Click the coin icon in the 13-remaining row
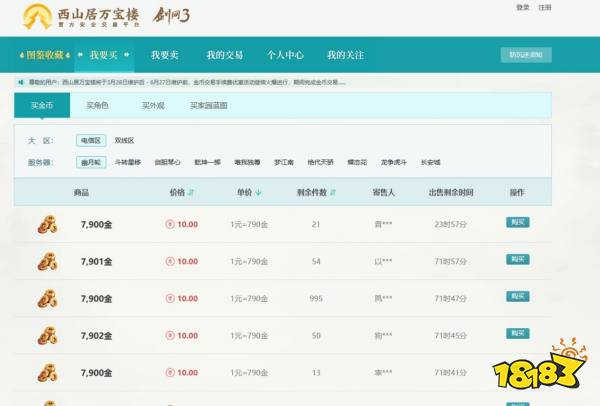 point(47,373)
